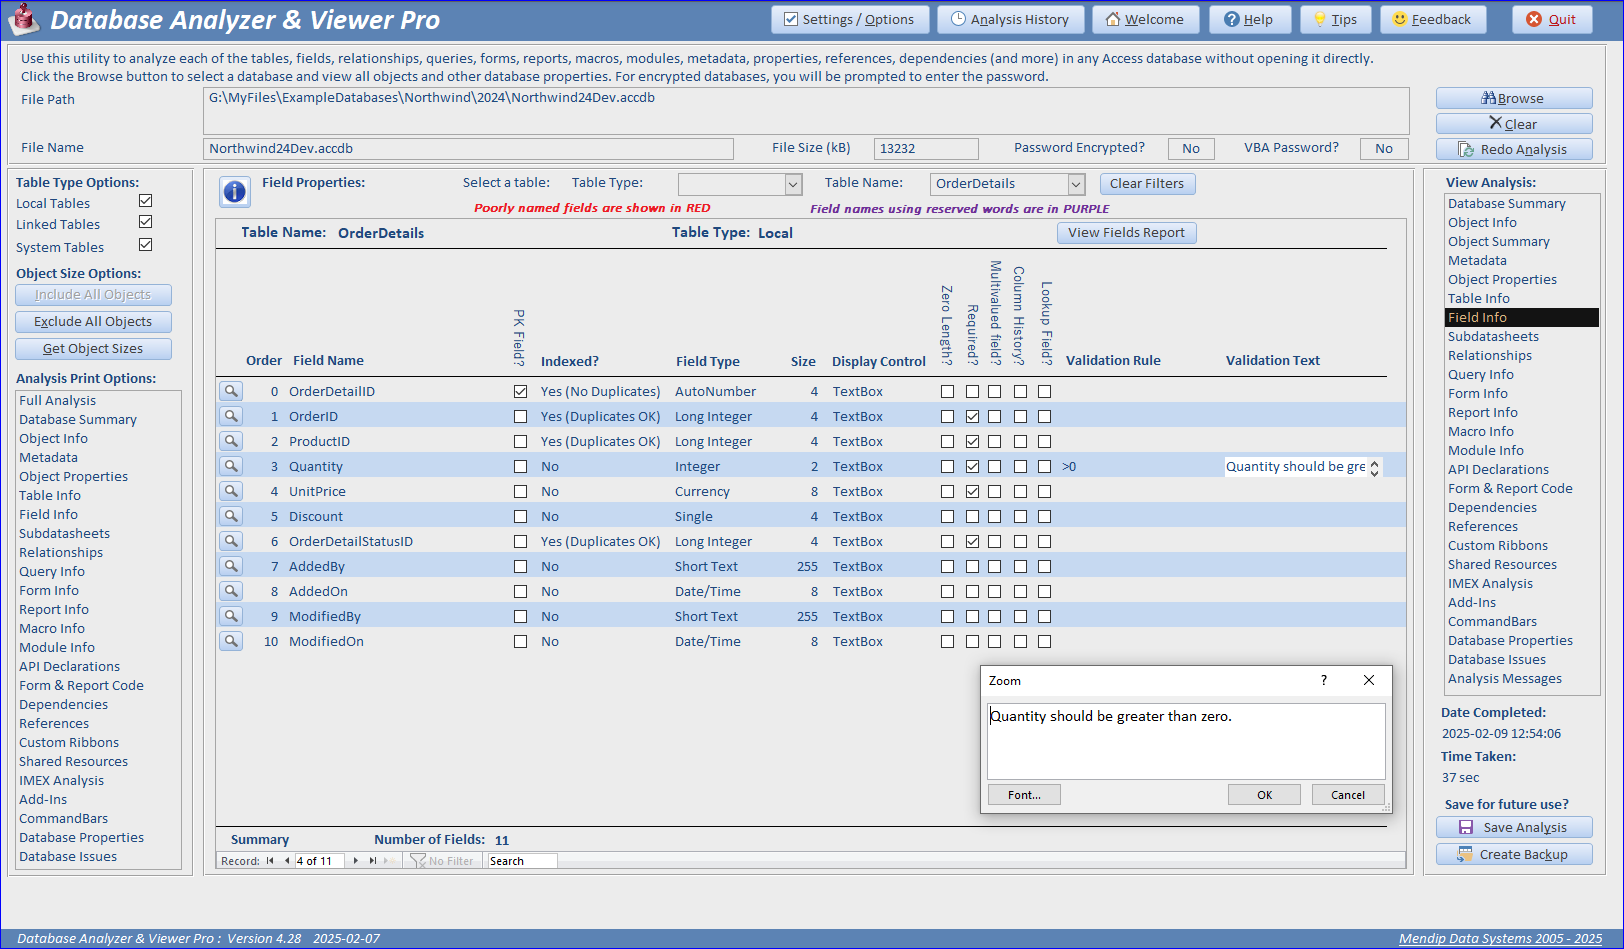
Task: Toggle the Local Tables checkbox
Action: 146,201
